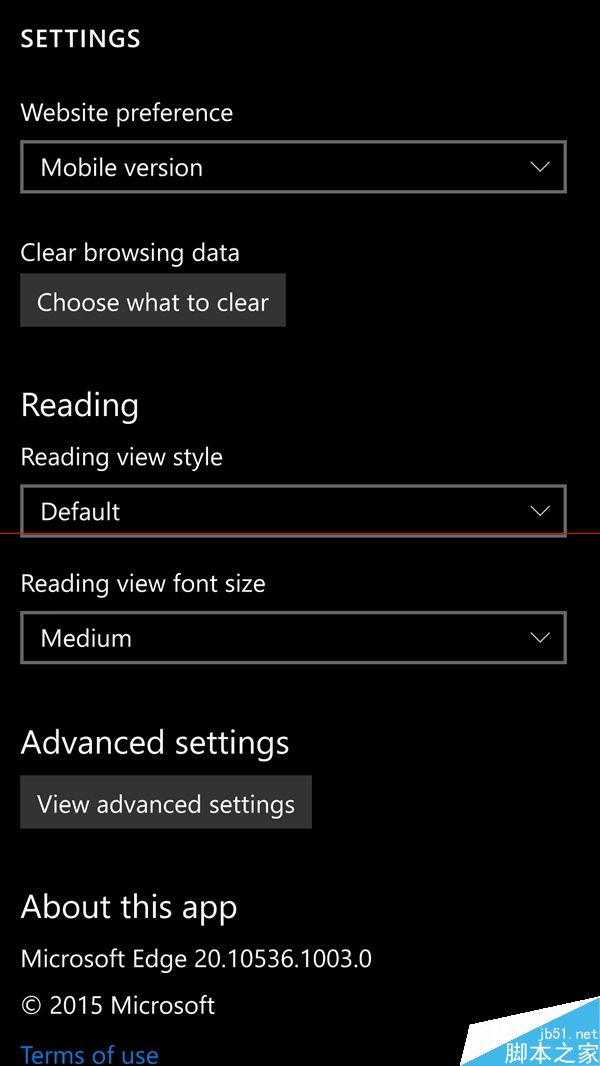Click the About this app heading
Screen dimensions: 600x1066
point(129,908)
